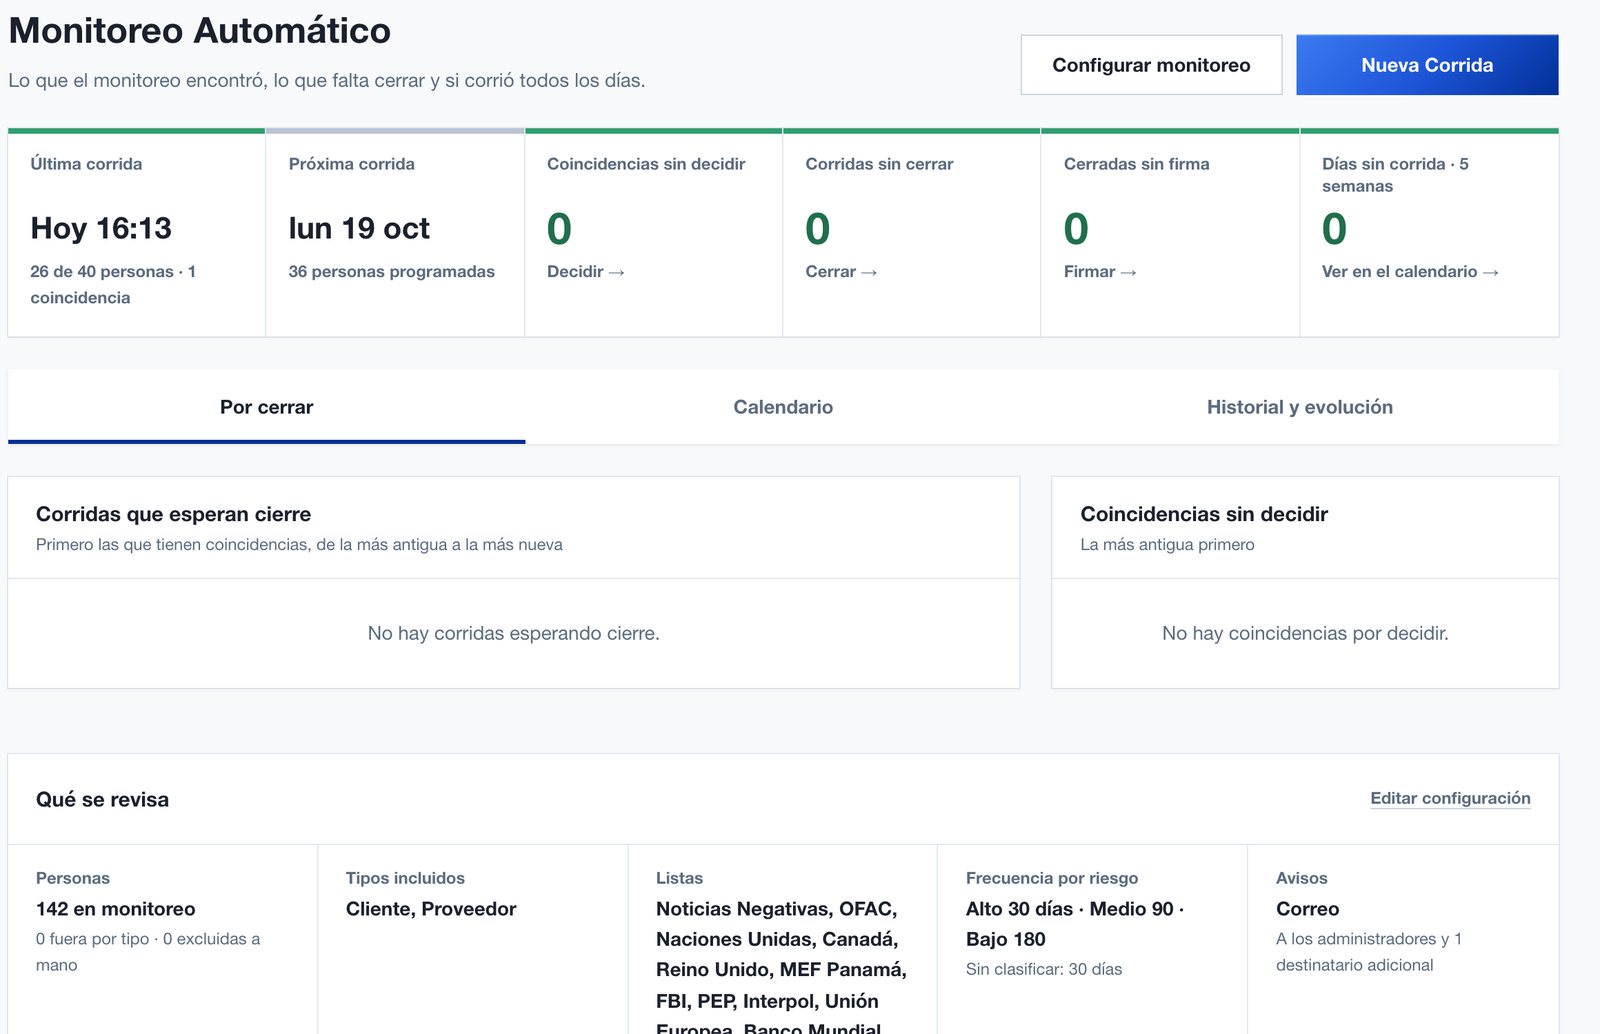Open Ver en el calendario link
This screenshot has width=1600, height=1034.
(1410, 272)
